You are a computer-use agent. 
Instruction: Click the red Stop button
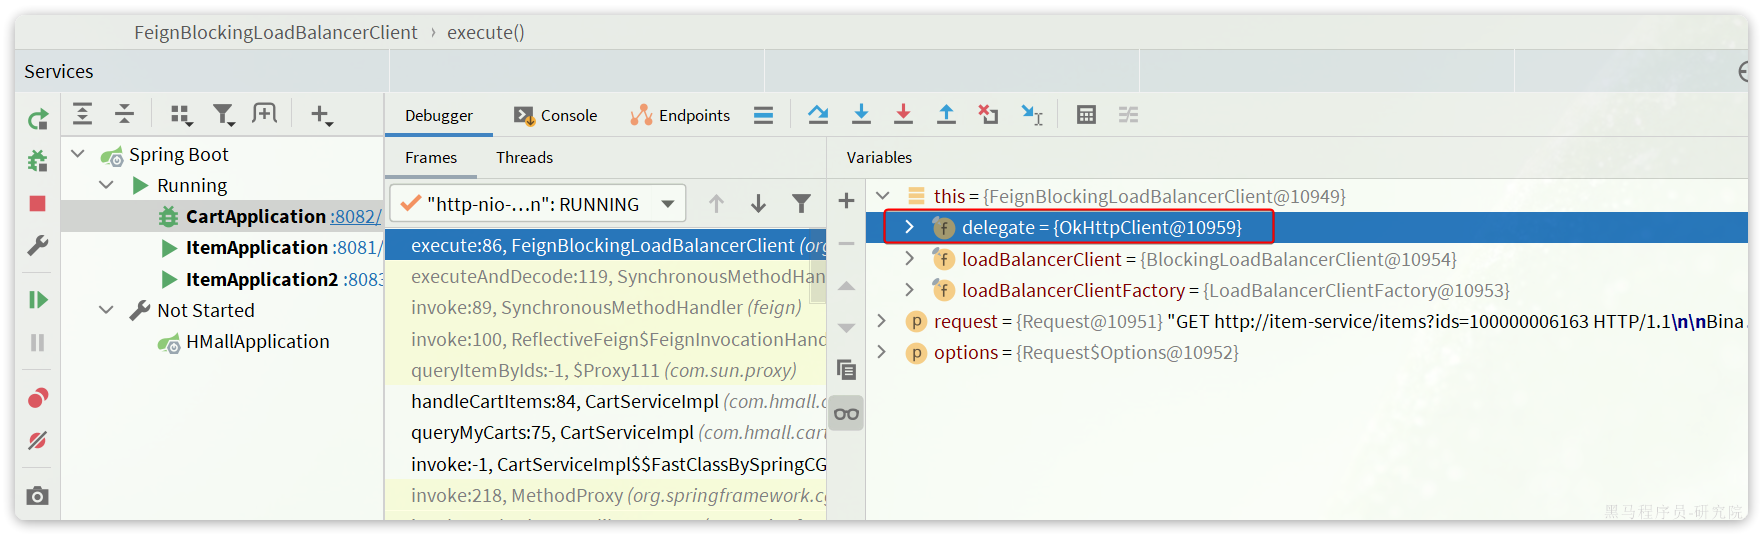pos(37,204)
